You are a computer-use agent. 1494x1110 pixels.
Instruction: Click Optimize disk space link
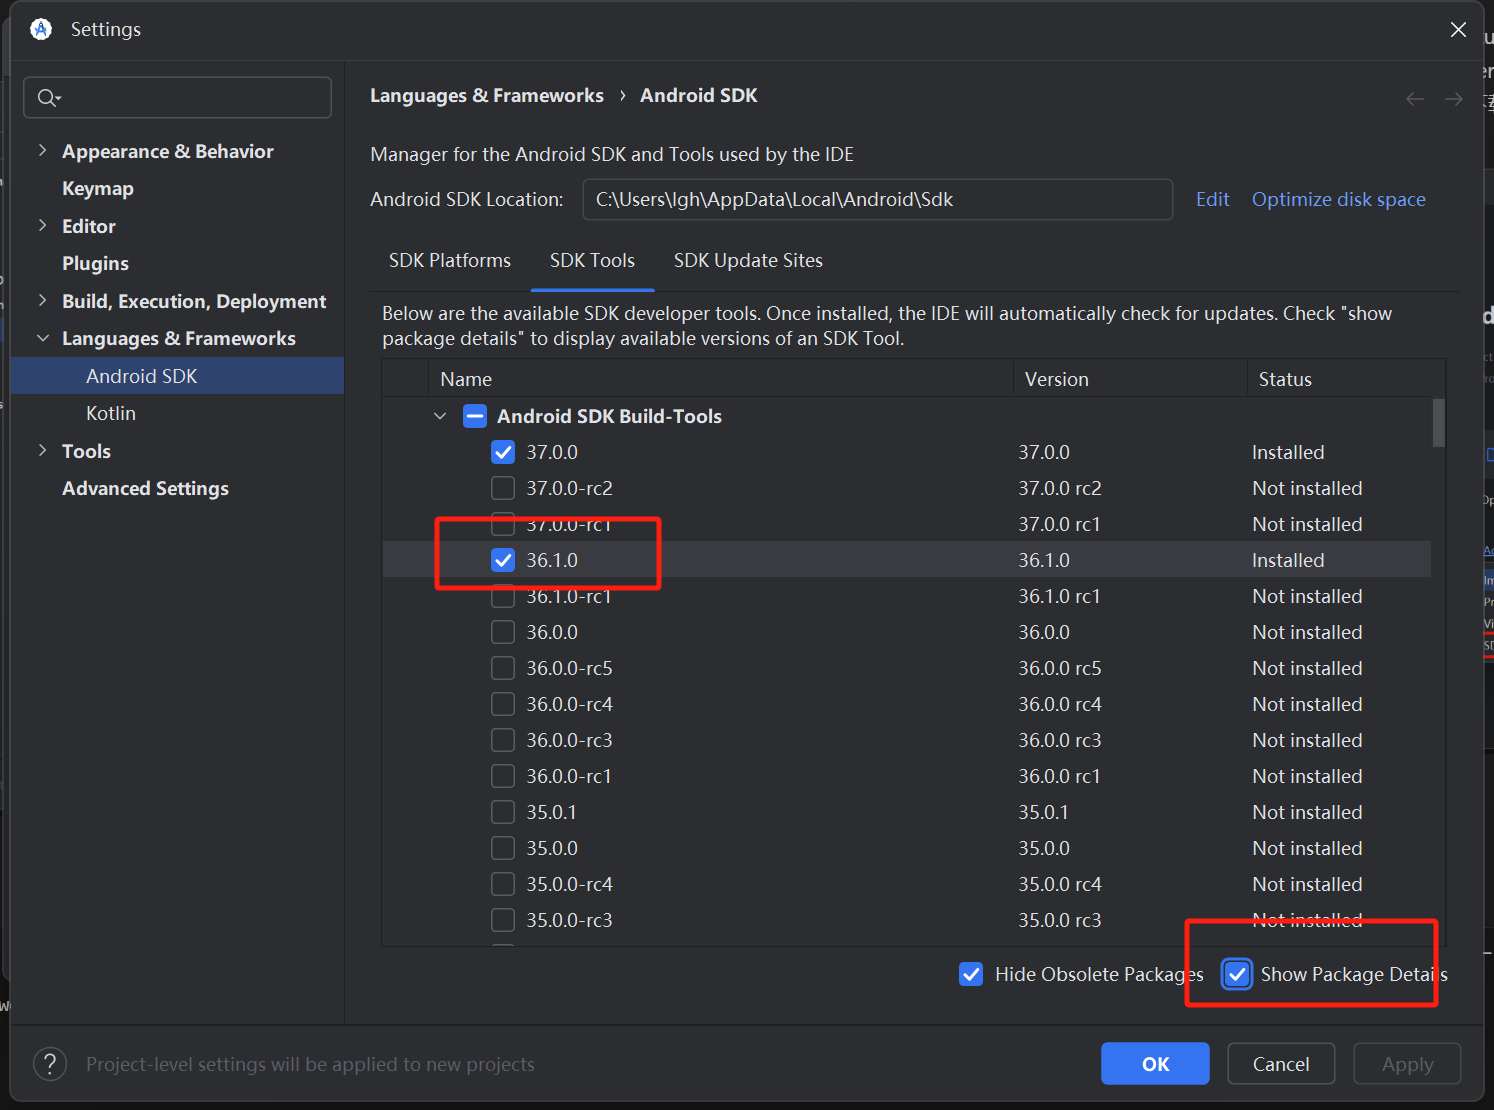(1339, 199)
